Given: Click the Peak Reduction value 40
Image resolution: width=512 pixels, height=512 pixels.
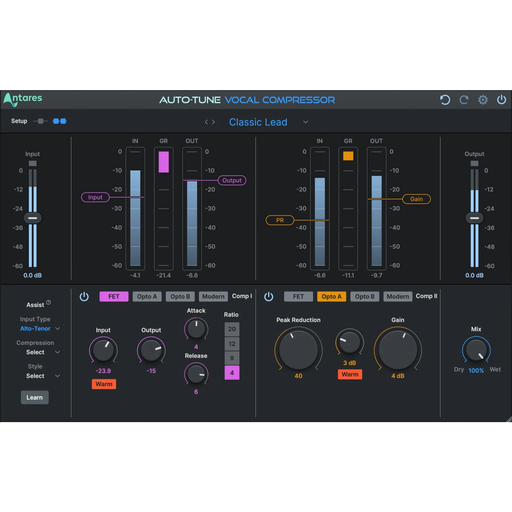Looking at the screenshot, I should pyautogui.click(x=298, y=376).
